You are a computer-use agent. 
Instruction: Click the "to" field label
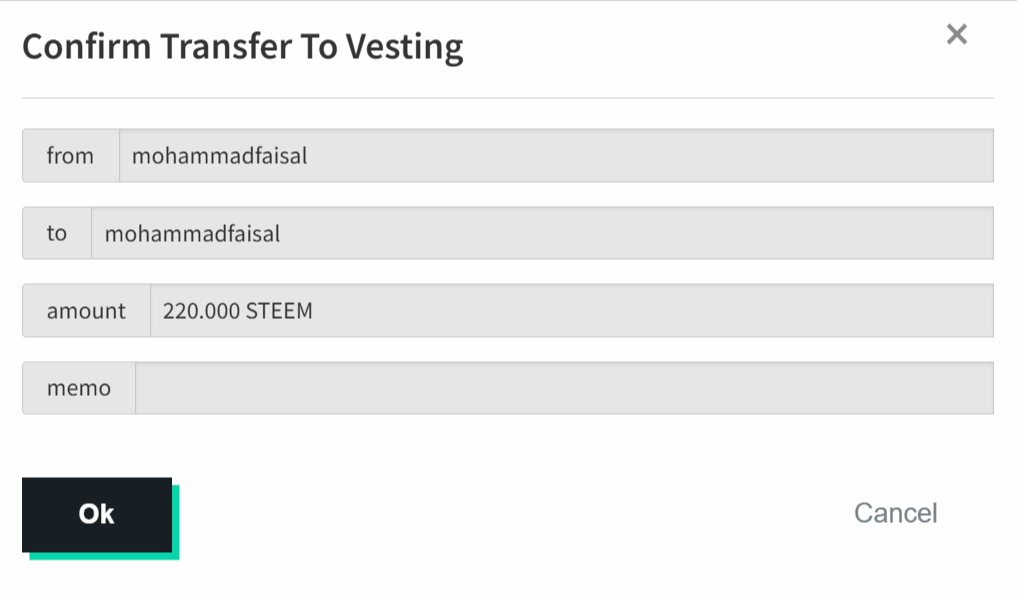57,234
